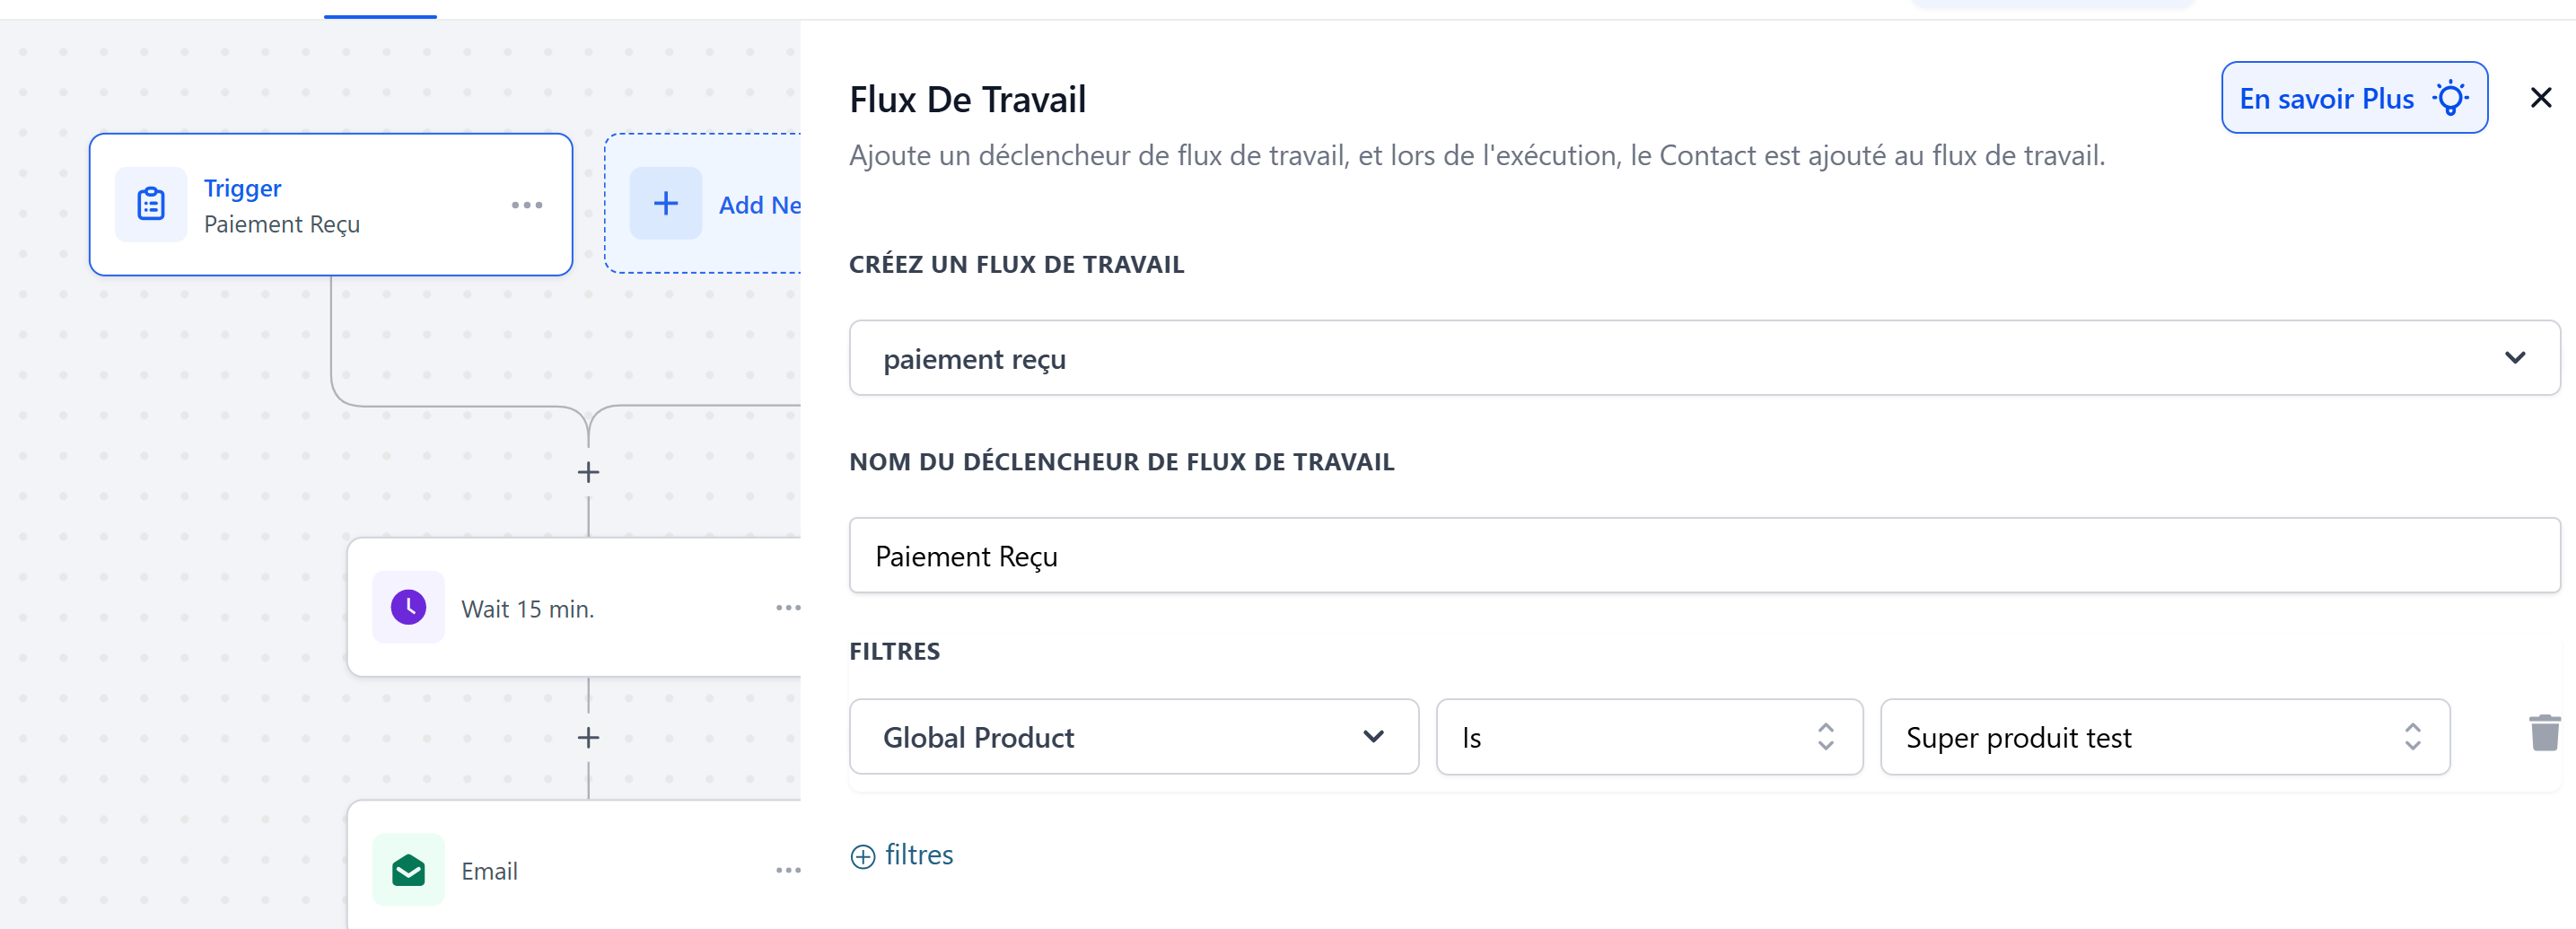Add another filter via filtres link
Image resolution: width=2576 pixels, height=929 pixels.
click(x=902, y=855)
